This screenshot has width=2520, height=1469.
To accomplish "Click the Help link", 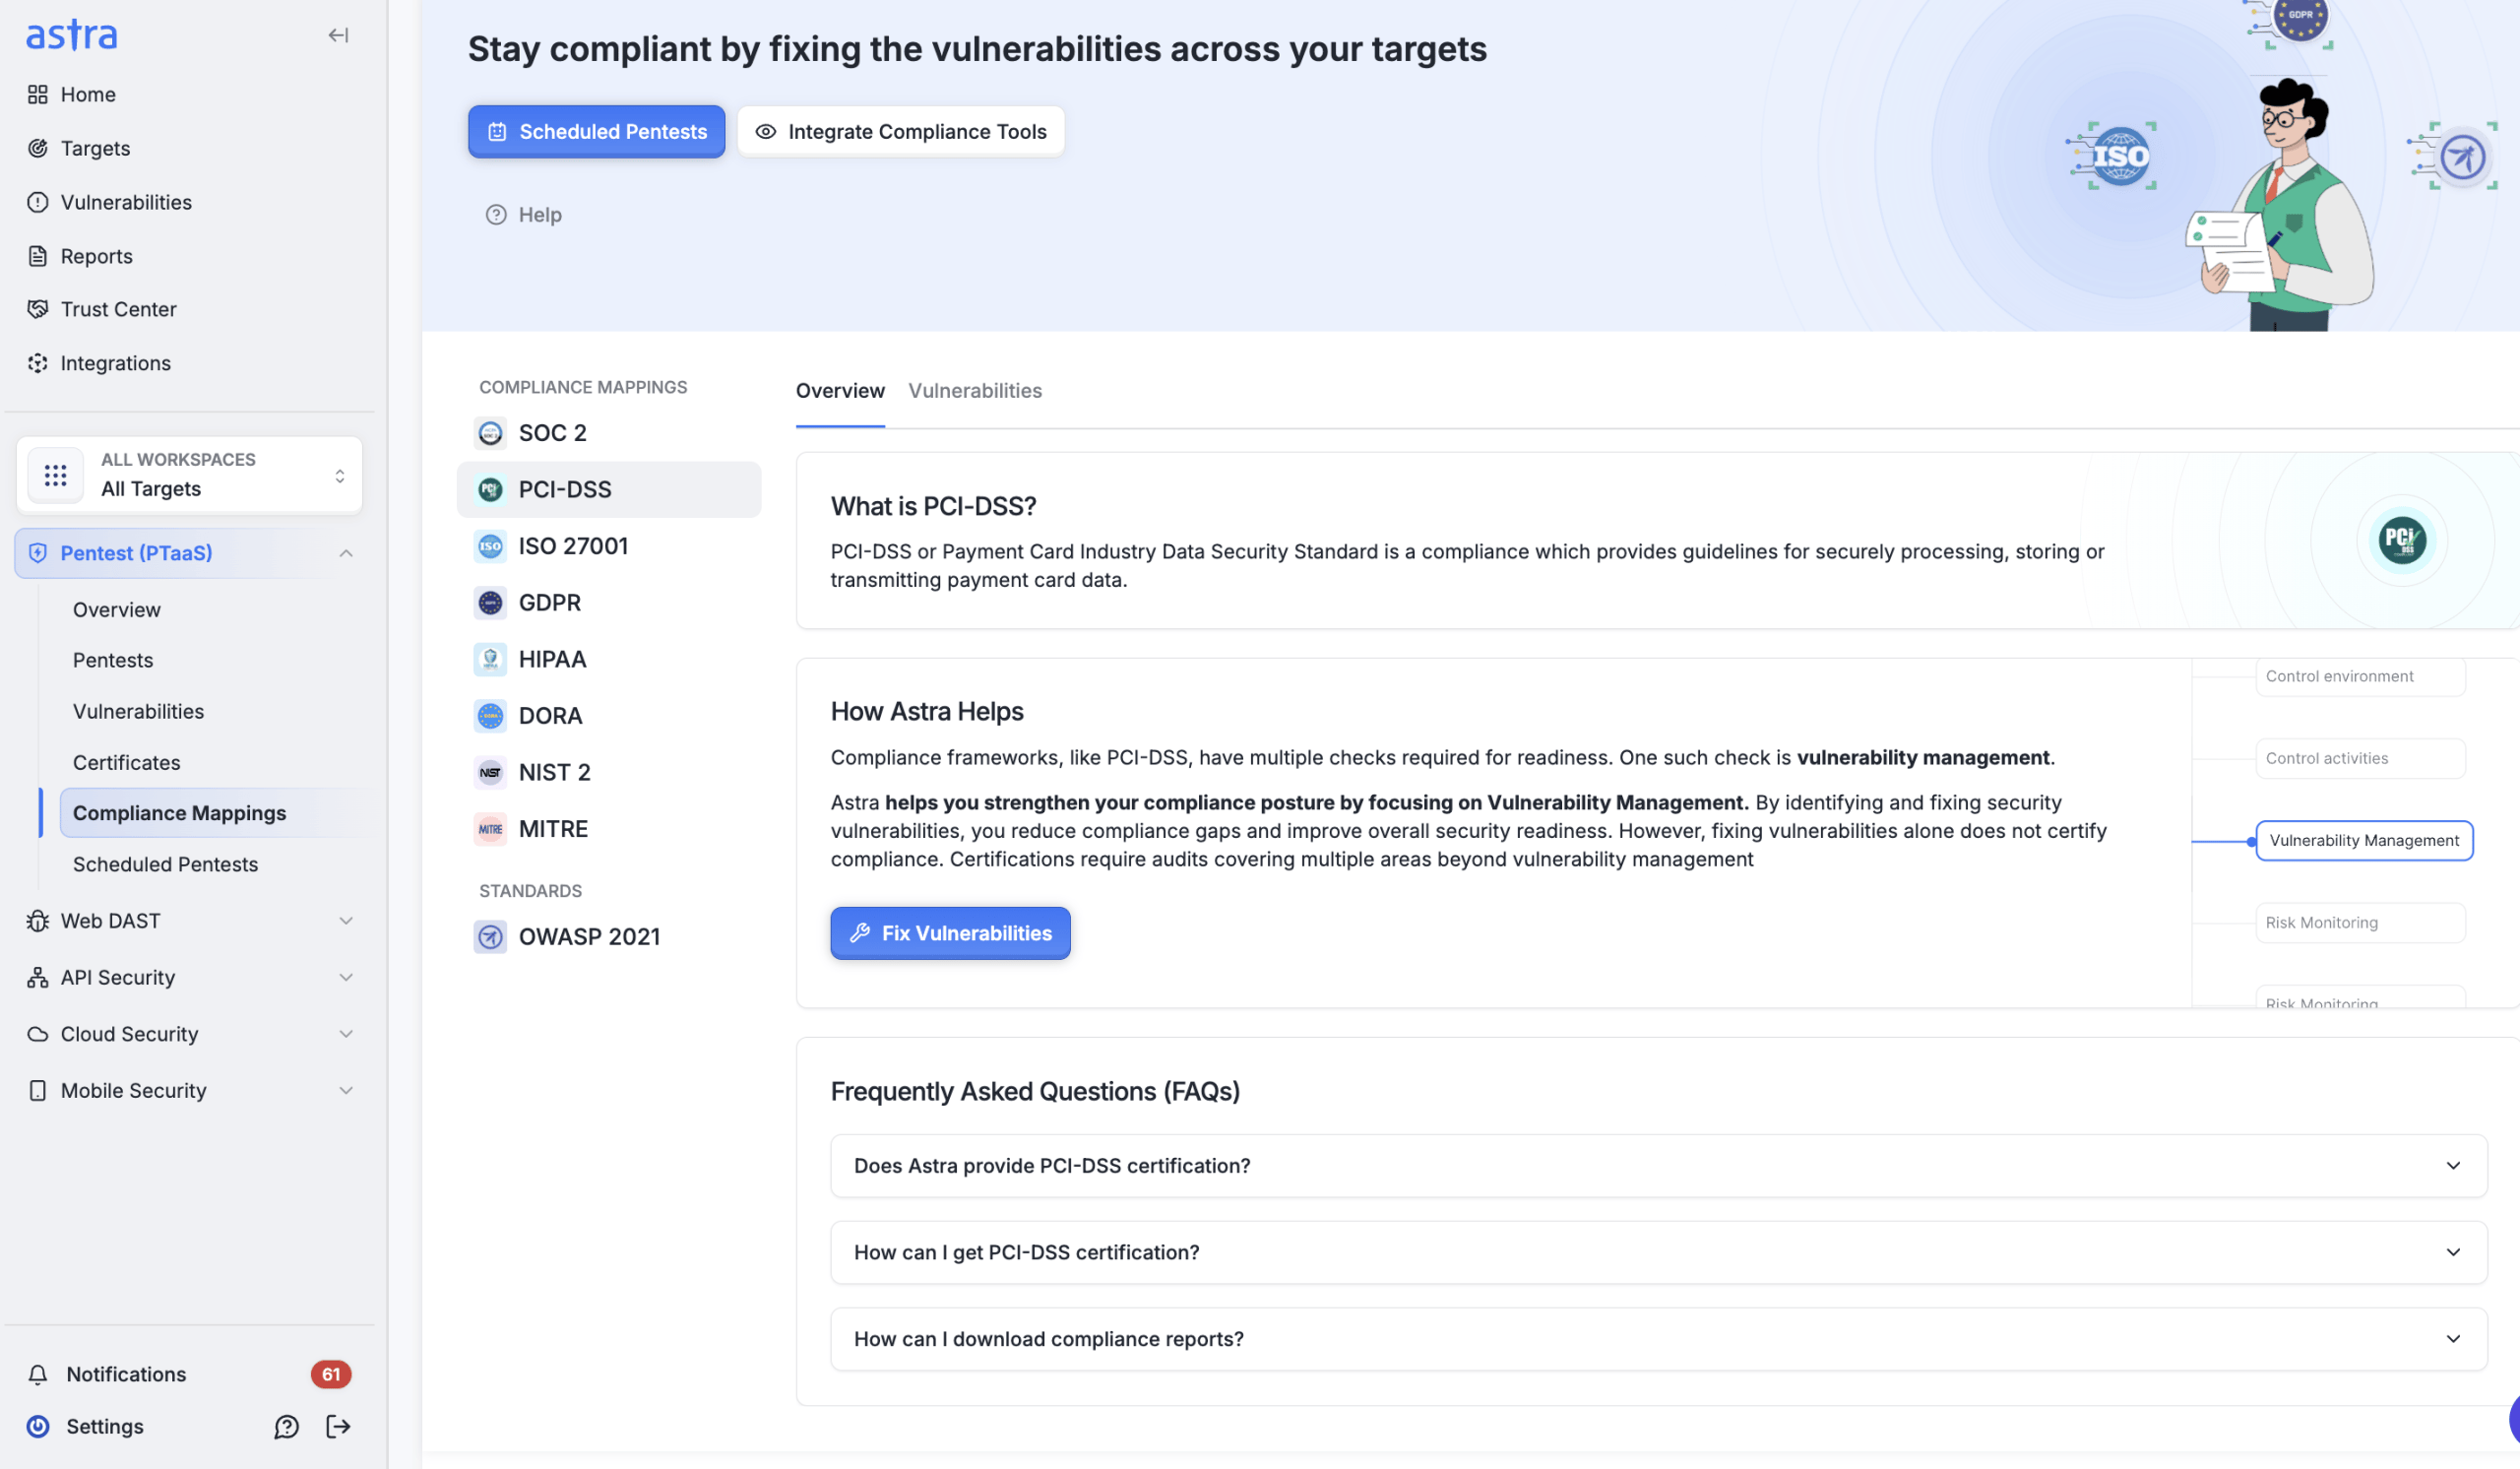I will [524, 215].
